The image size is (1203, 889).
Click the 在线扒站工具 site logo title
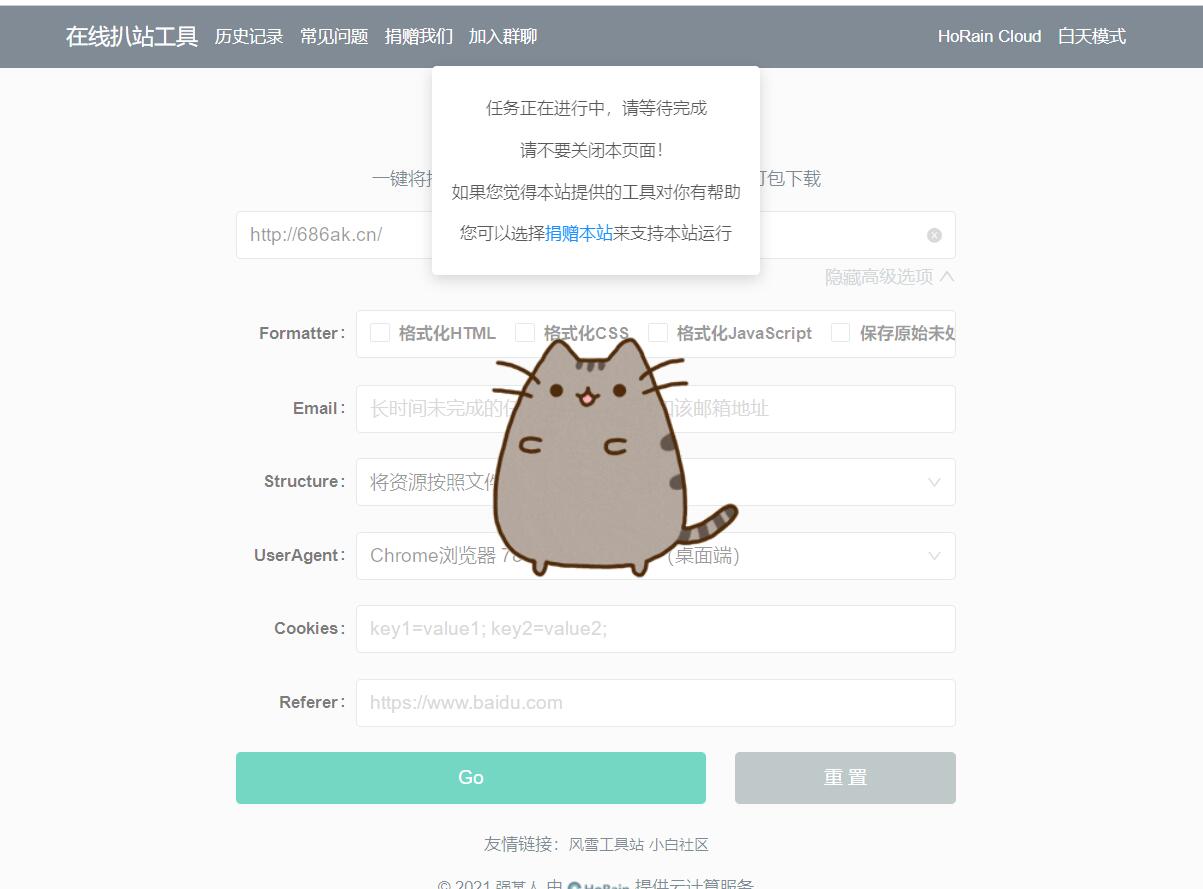pos(132,37)
